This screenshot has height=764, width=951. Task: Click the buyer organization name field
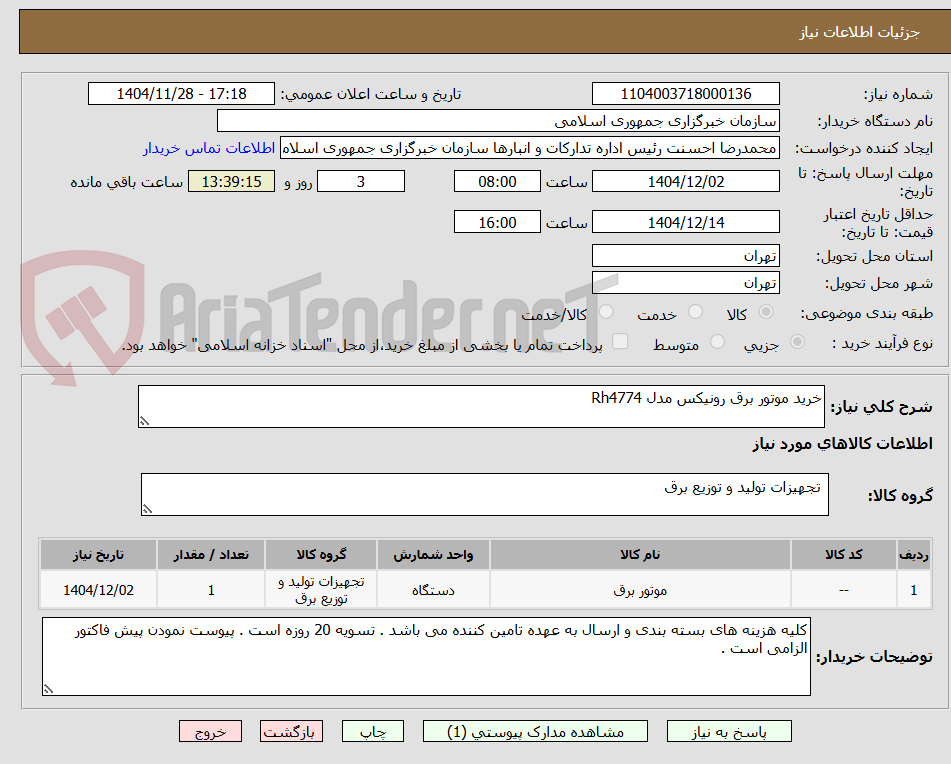[498, 121]
